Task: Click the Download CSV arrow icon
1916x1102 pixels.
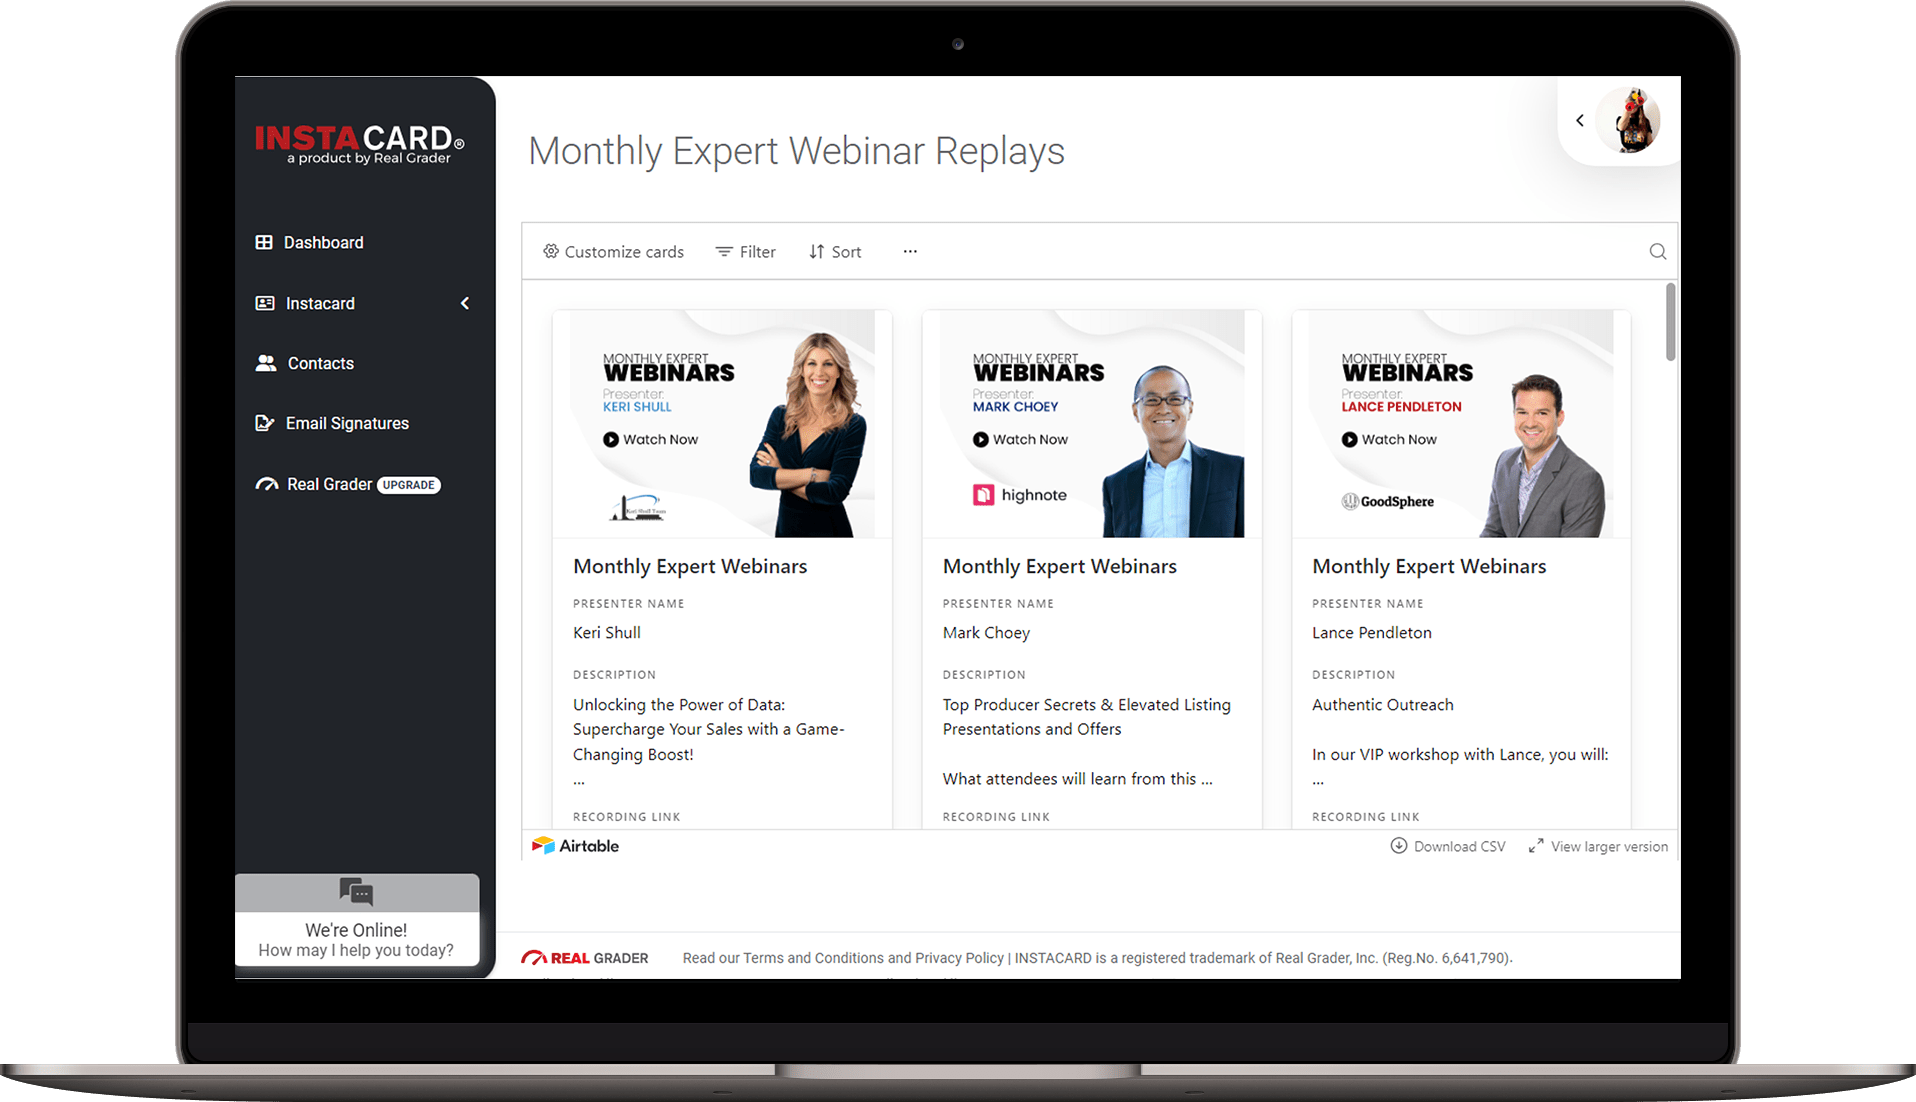Action: click(1398, 846)
